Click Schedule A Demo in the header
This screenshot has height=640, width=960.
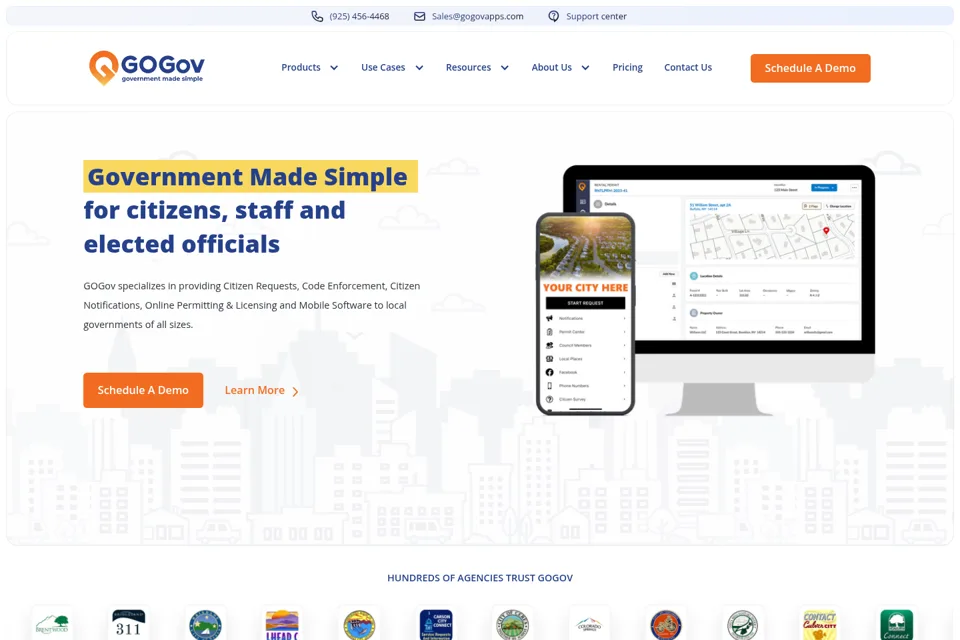coord(810,68)
